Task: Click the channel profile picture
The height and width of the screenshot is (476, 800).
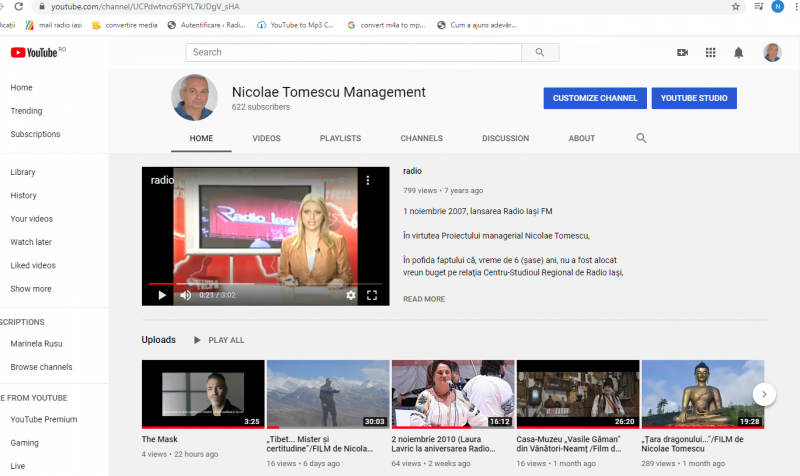Action: pyautogui.click(x=194, y=97)
